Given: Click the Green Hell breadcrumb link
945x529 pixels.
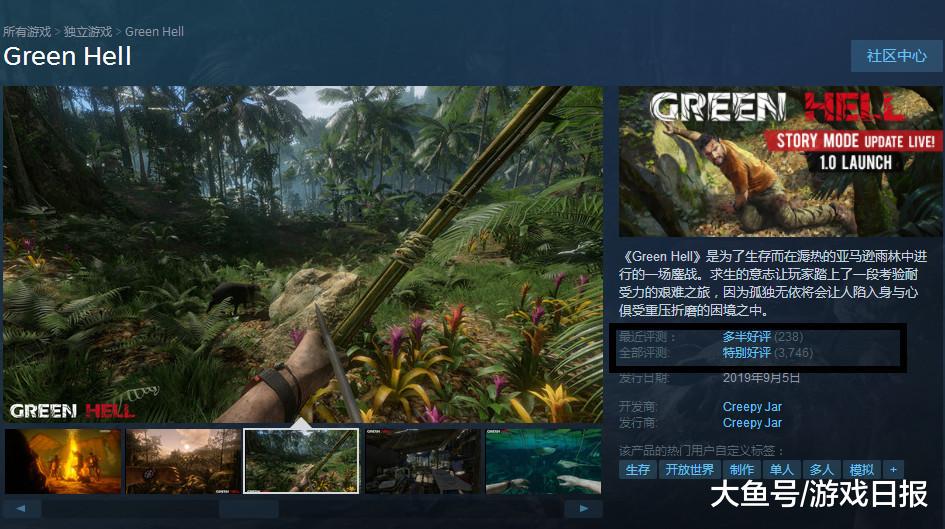Looking at the screenshot, I should (154, 31).
